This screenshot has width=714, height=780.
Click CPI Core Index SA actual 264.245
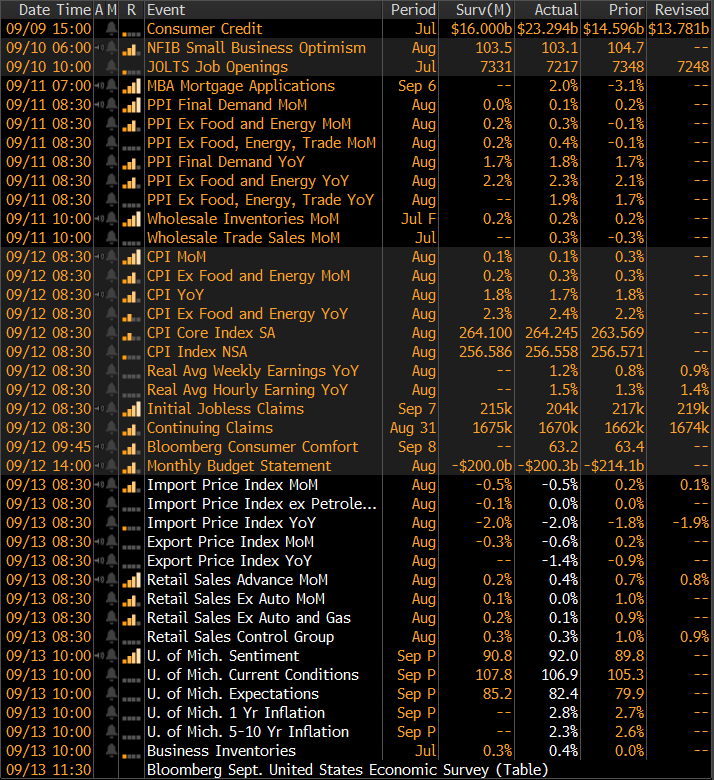pos(551,333)
